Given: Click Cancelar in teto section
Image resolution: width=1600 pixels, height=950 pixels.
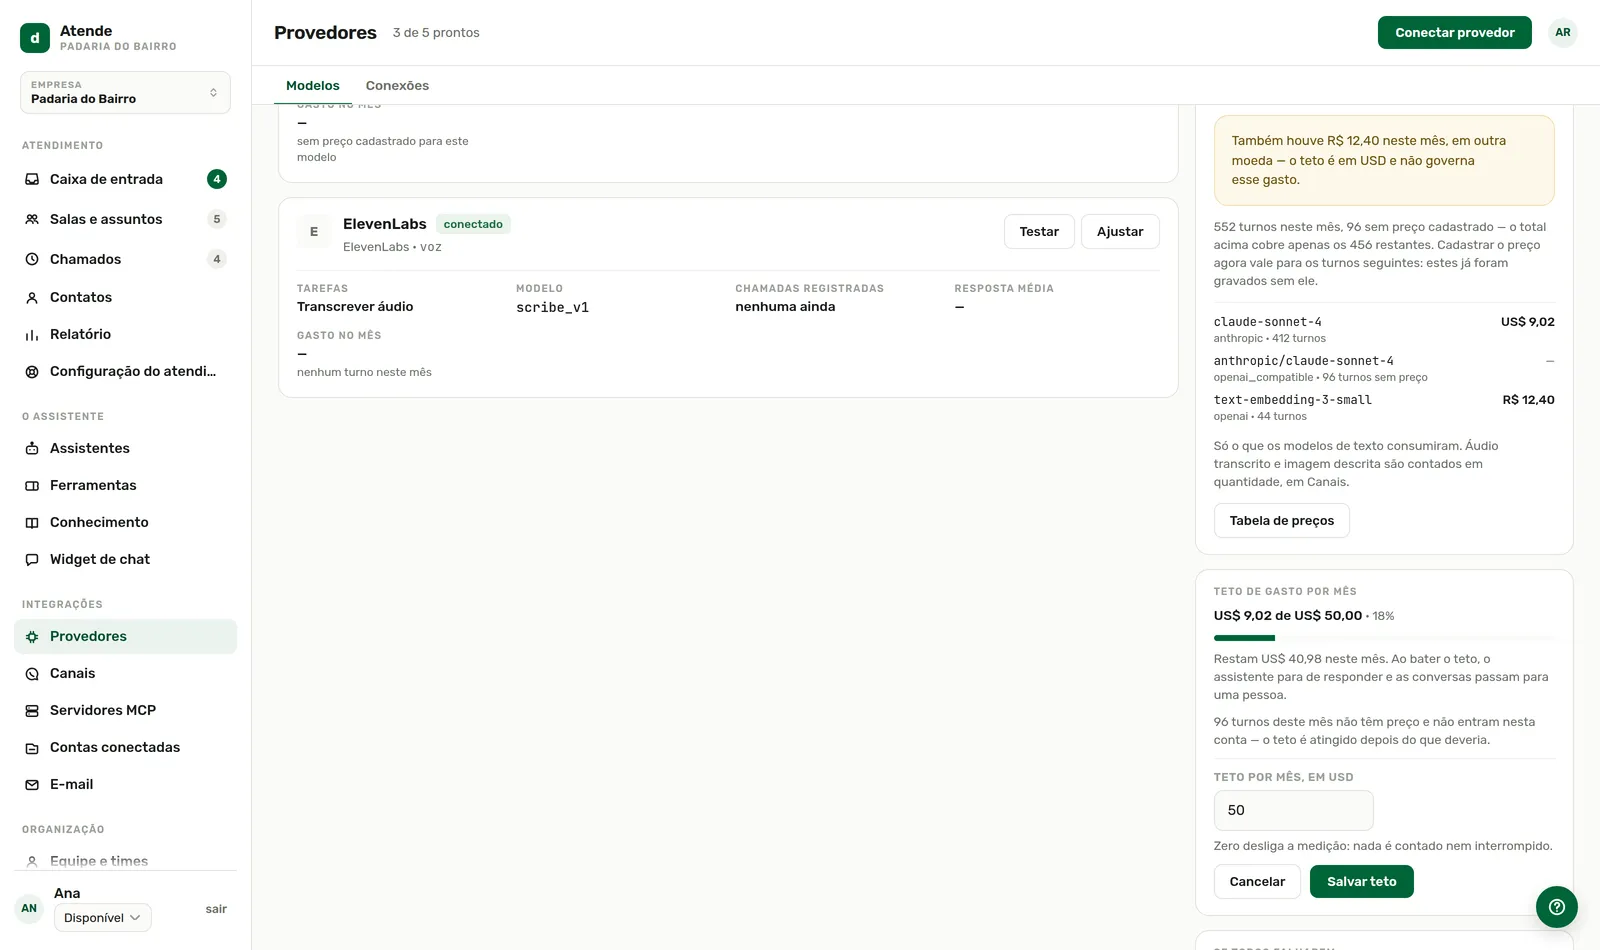Looking at the screenshot, I should click(x=1257, y=882).
